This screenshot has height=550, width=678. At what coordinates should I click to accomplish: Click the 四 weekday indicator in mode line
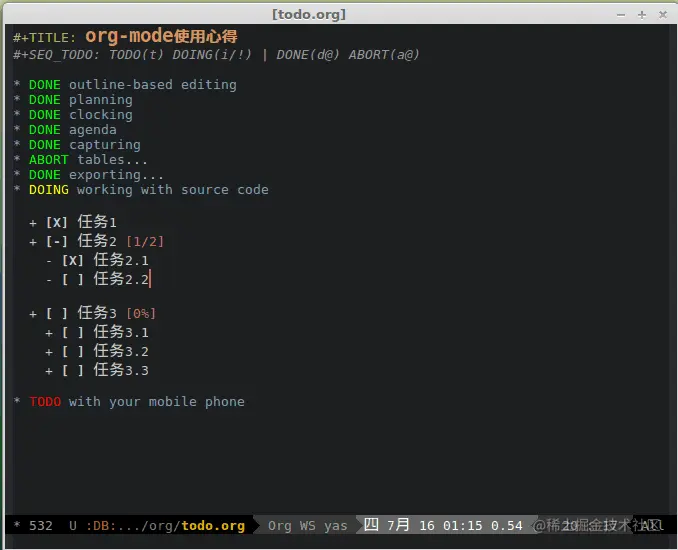371,524
